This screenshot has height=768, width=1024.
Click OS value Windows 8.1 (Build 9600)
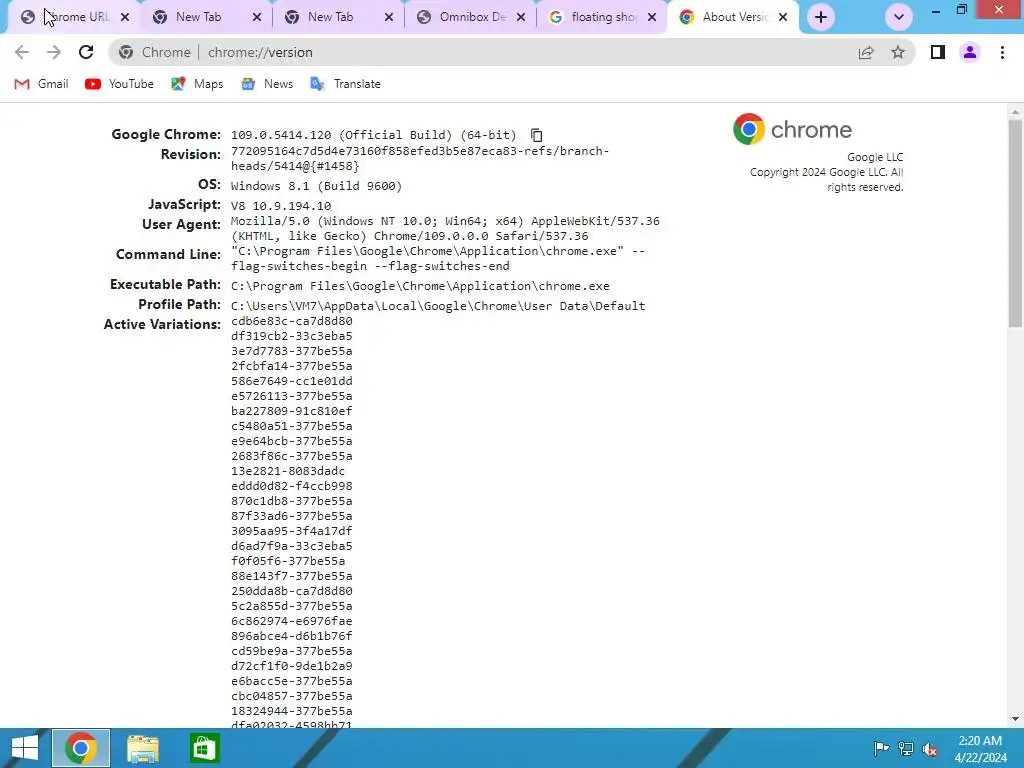coord(316,186)
